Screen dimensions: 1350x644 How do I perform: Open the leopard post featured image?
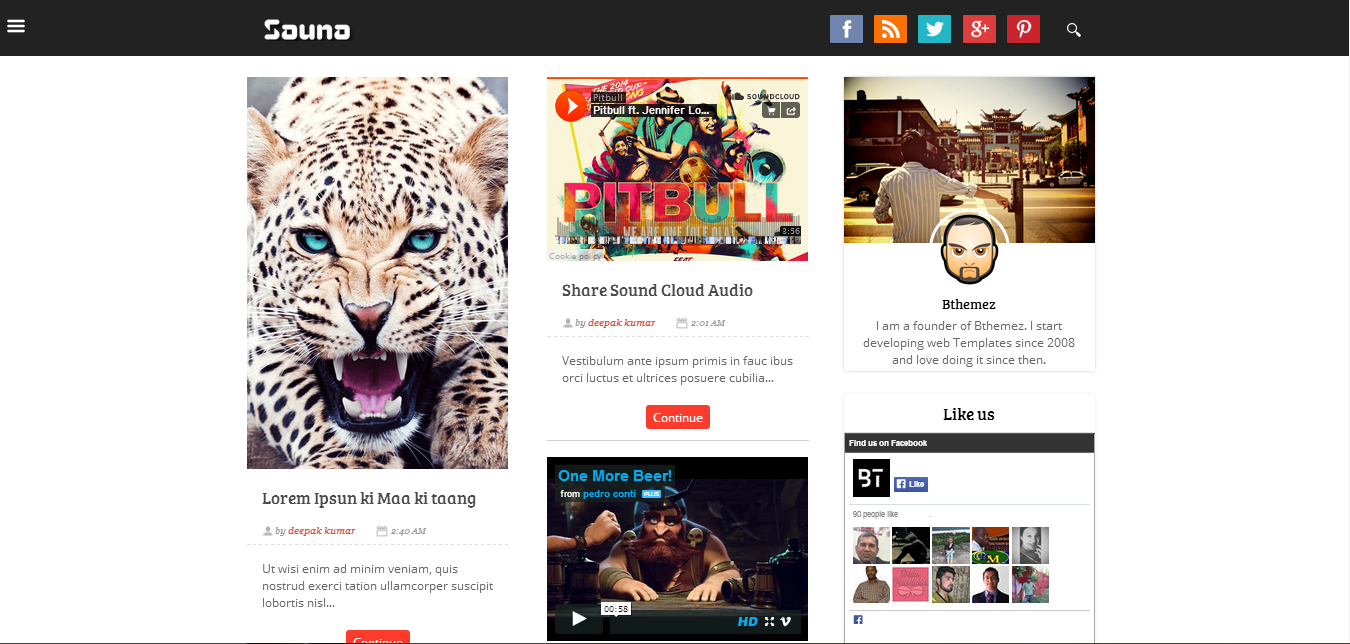pos(377,273)
